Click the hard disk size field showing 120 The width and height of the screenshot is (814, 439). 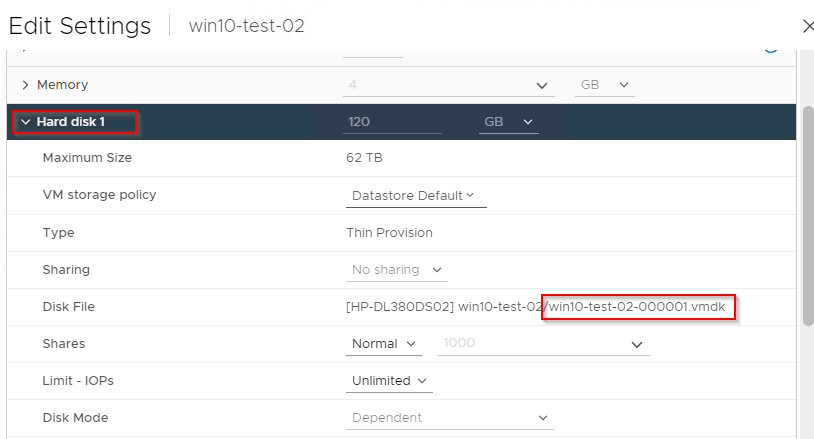coord(392,122)
